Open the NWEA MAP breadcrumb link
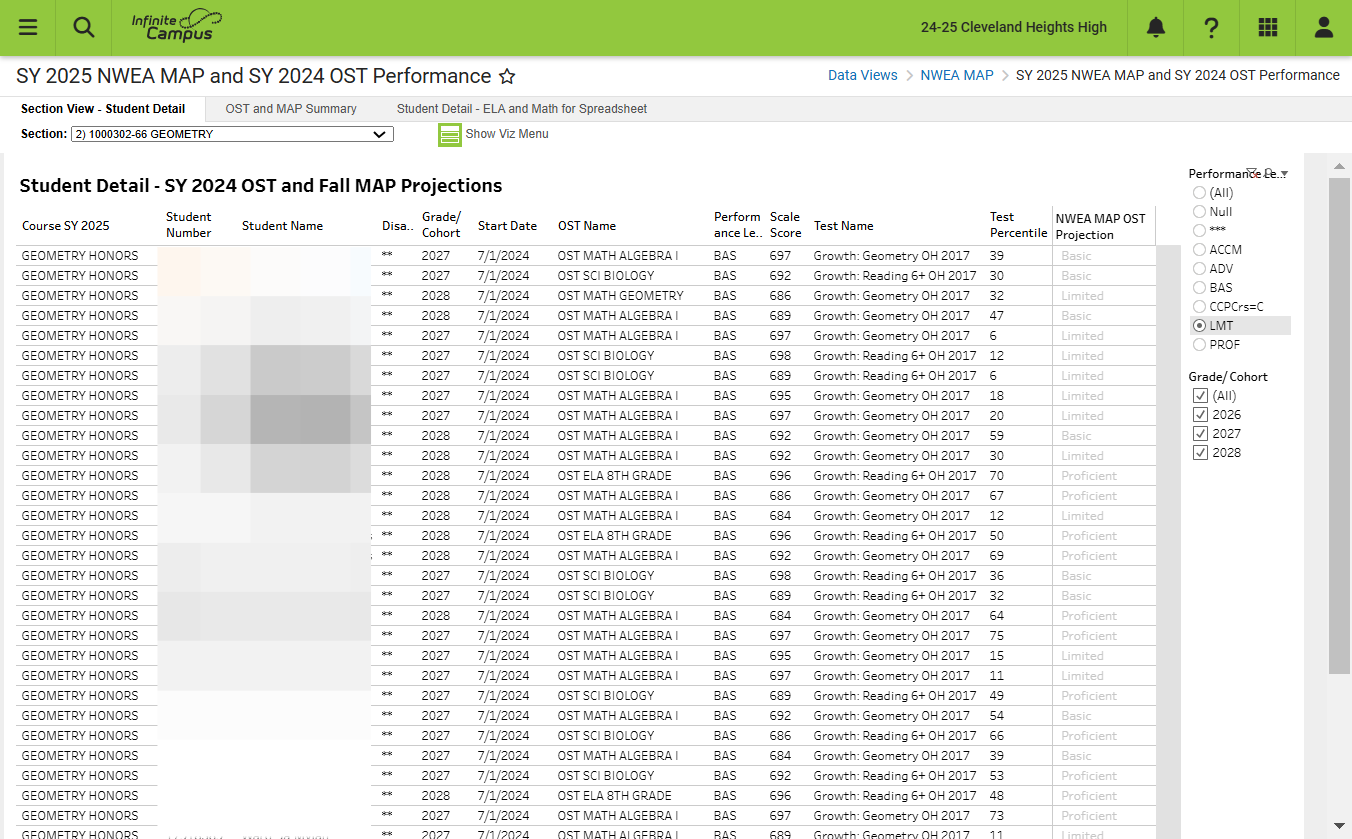Screen dimensions: 1352x839 tap(957, 75)
